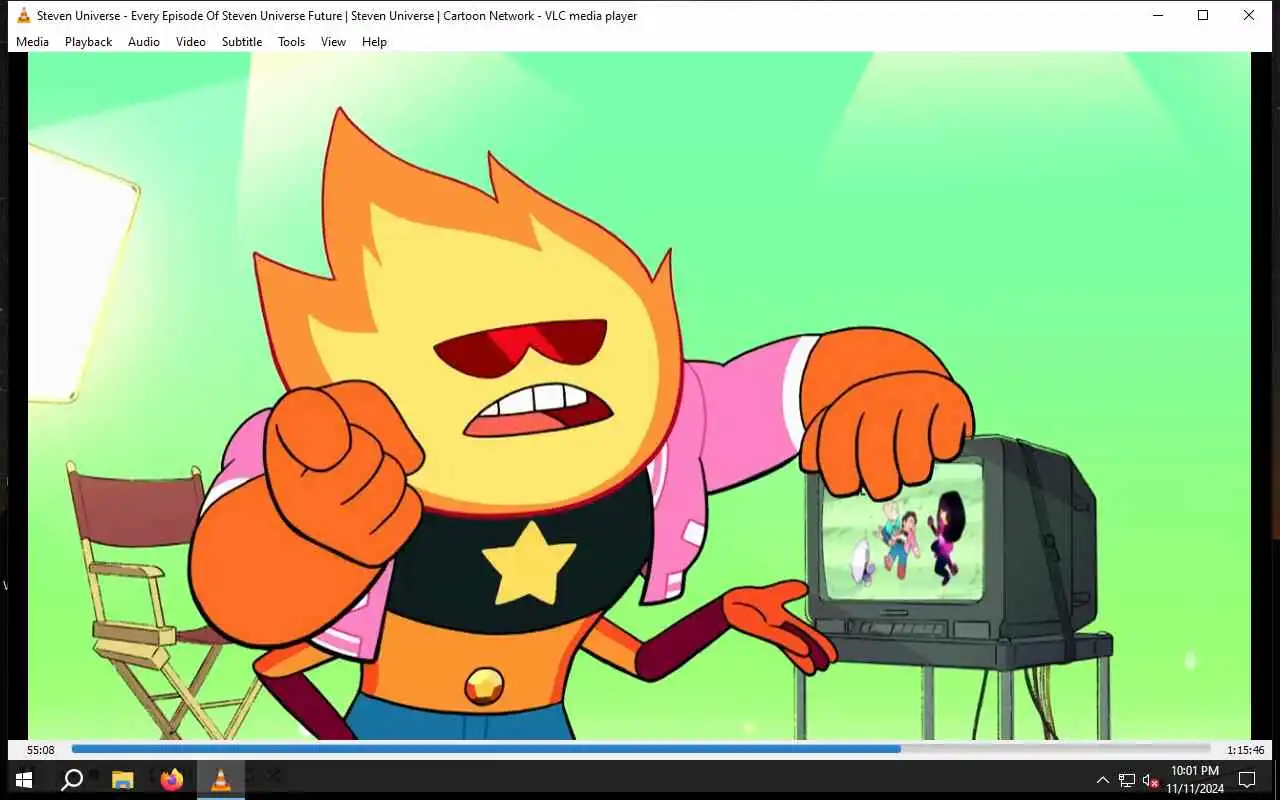Open the Subtitle menu

[242, 42]
